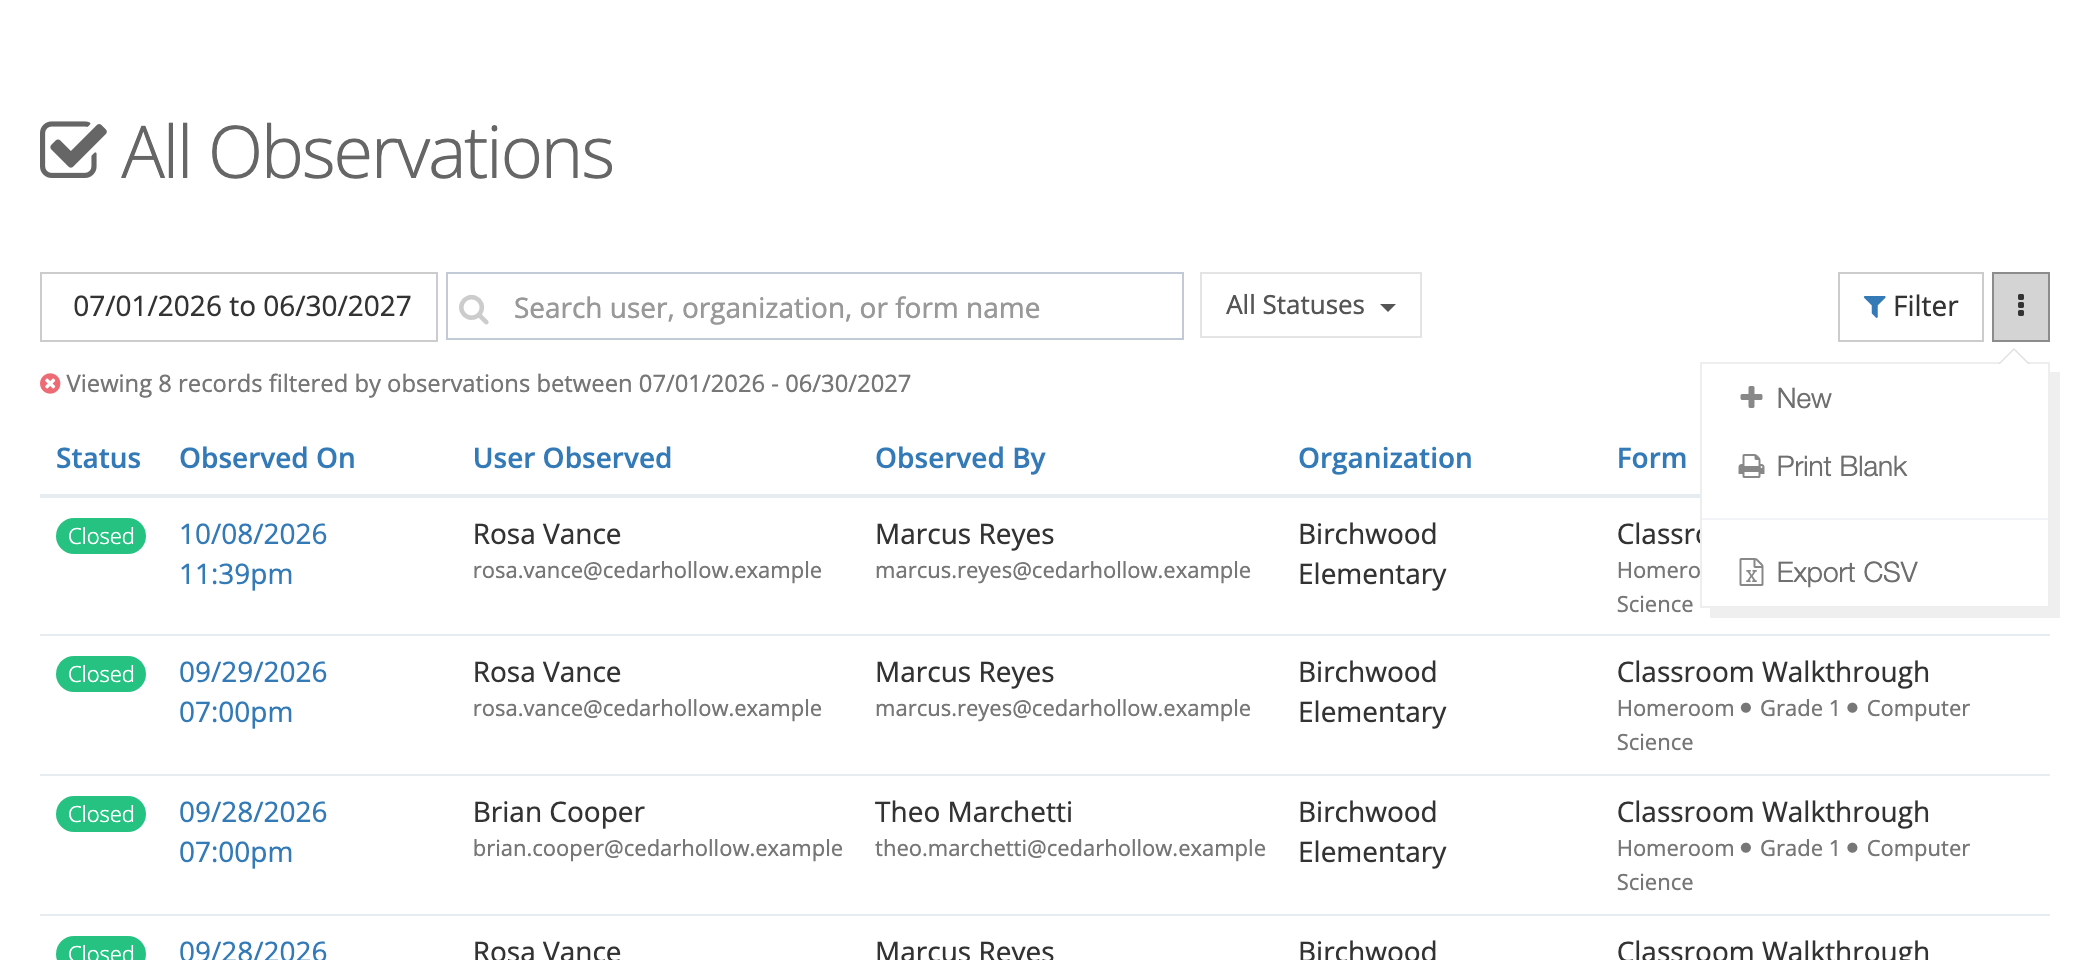Sort by the Observed By column

960,458
